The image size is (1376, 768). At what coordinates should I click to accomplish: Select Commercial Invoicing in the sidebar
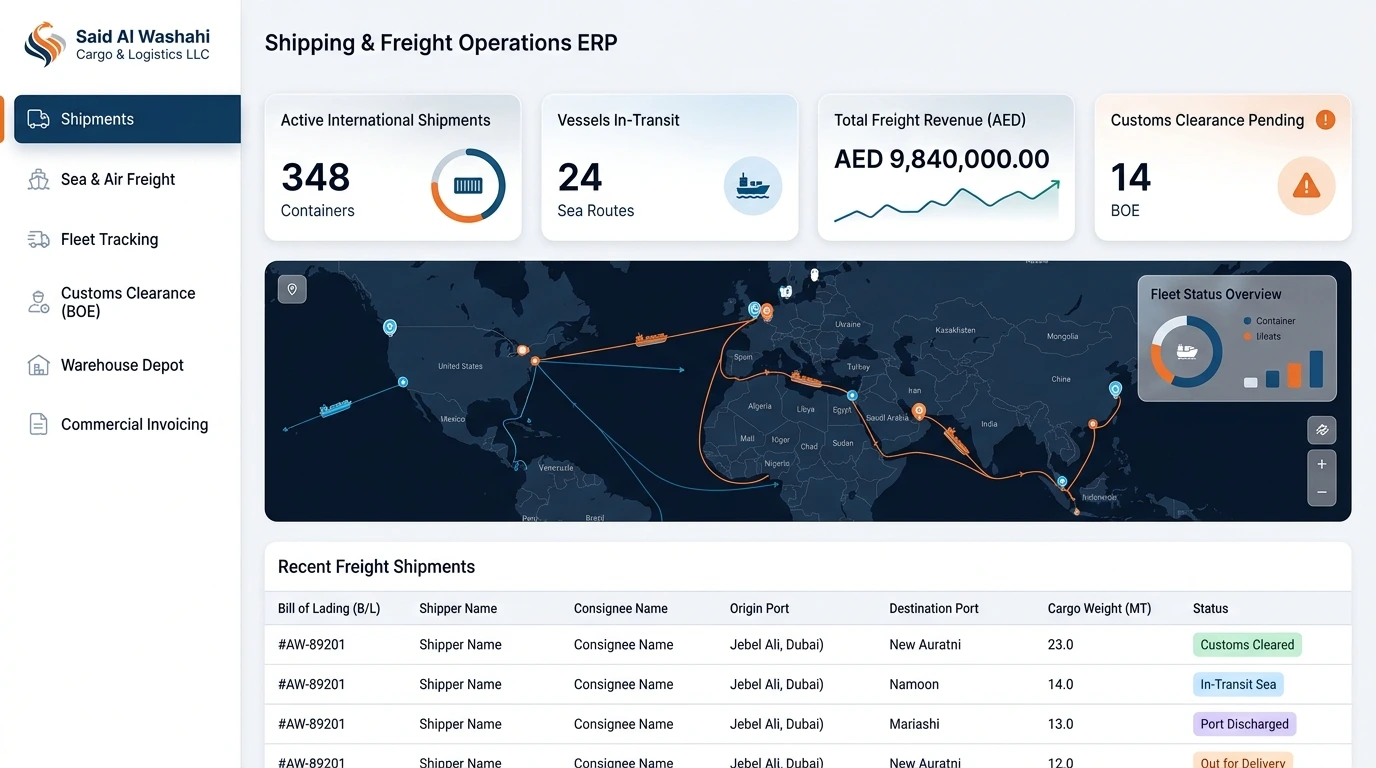point(134,424)
